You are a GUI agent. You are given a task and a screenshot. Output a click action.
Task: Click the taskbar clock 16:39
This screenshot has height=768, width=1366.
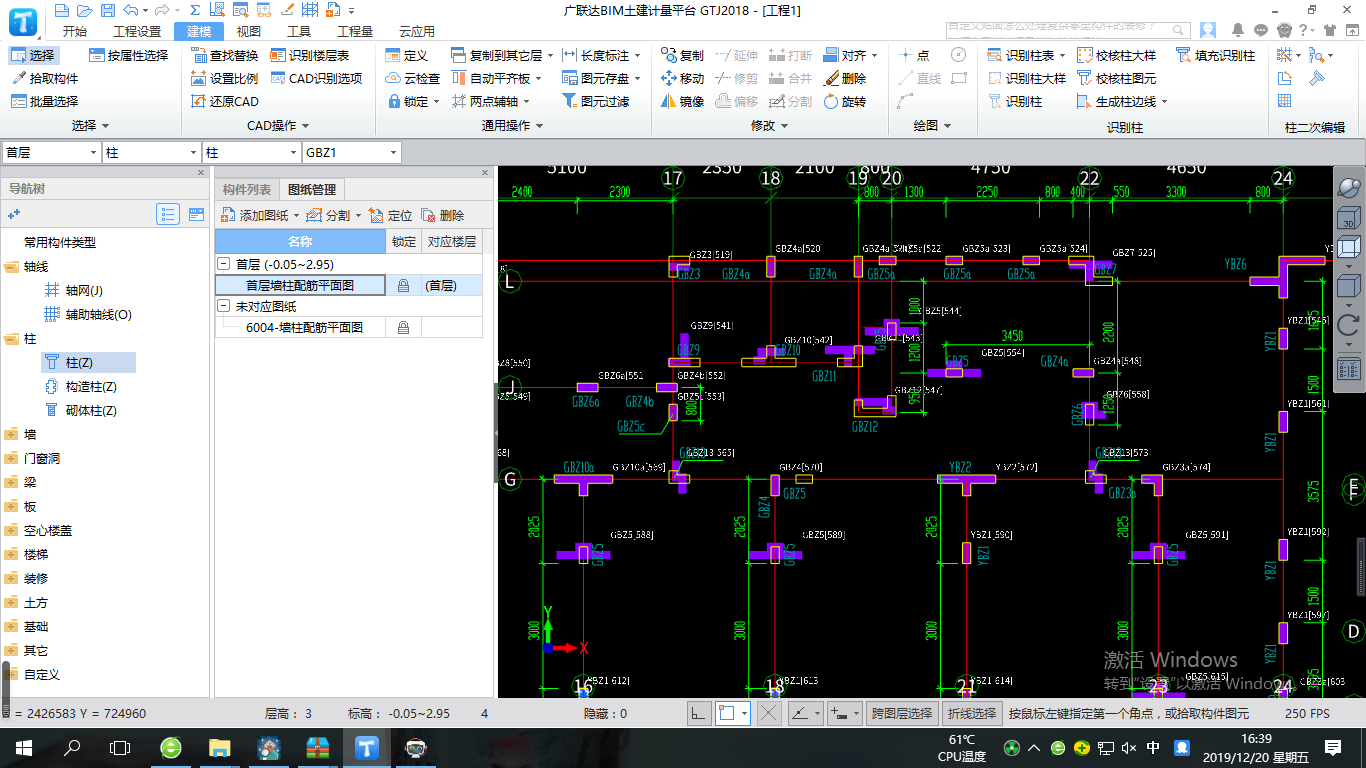[x=1256, y=738]
